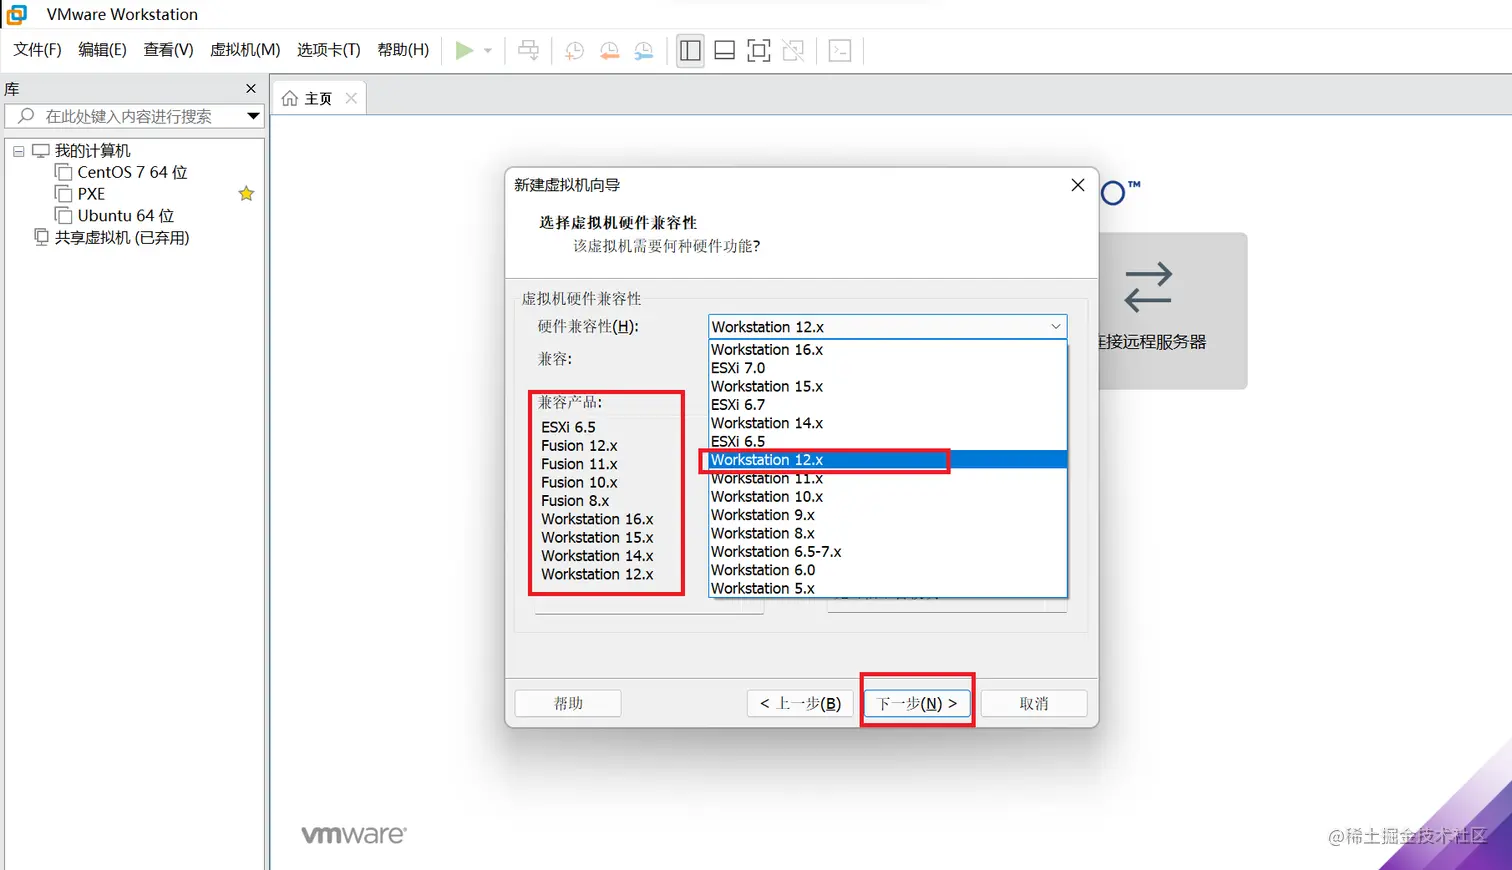1512x870 pixels.
Task: Open the 选项卡(T) menu
Action: [x=328, y=50]
